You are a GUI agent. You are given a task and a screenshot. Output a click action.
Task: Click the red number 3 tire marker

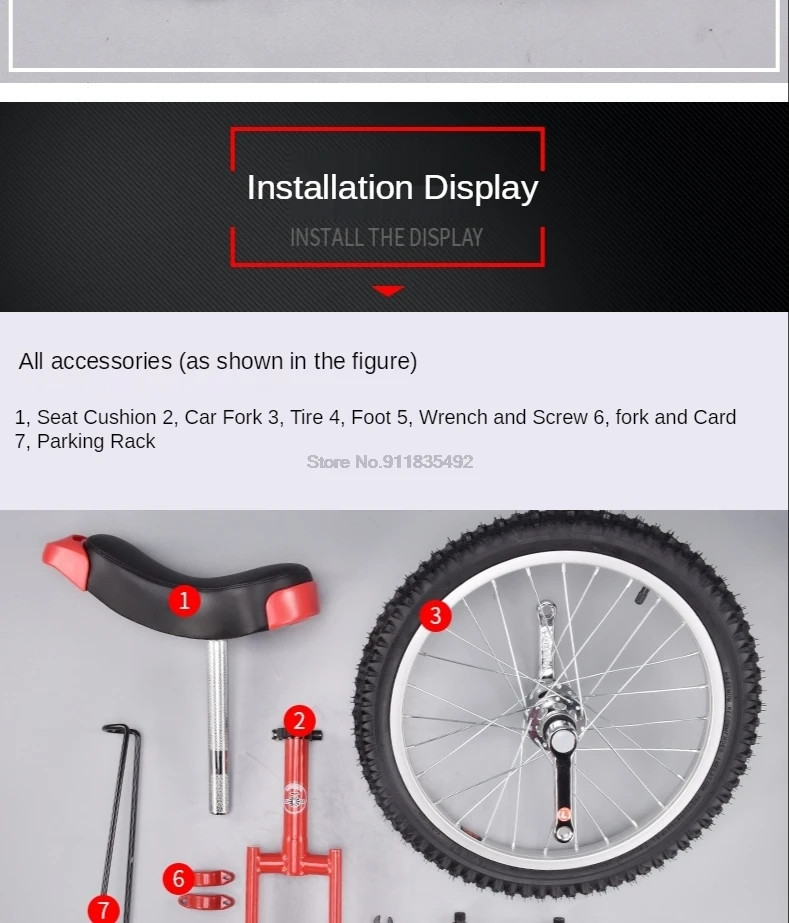click(436, 616)
